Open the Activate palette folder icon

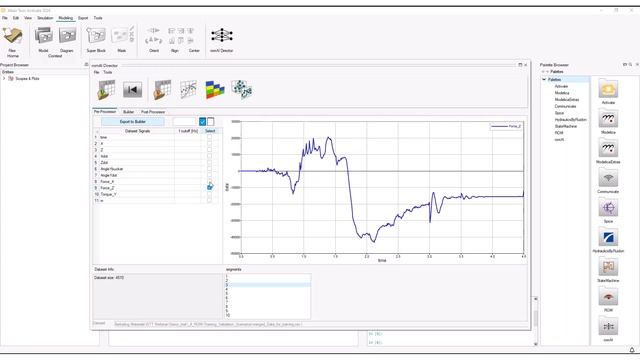[x=608, y=89]
